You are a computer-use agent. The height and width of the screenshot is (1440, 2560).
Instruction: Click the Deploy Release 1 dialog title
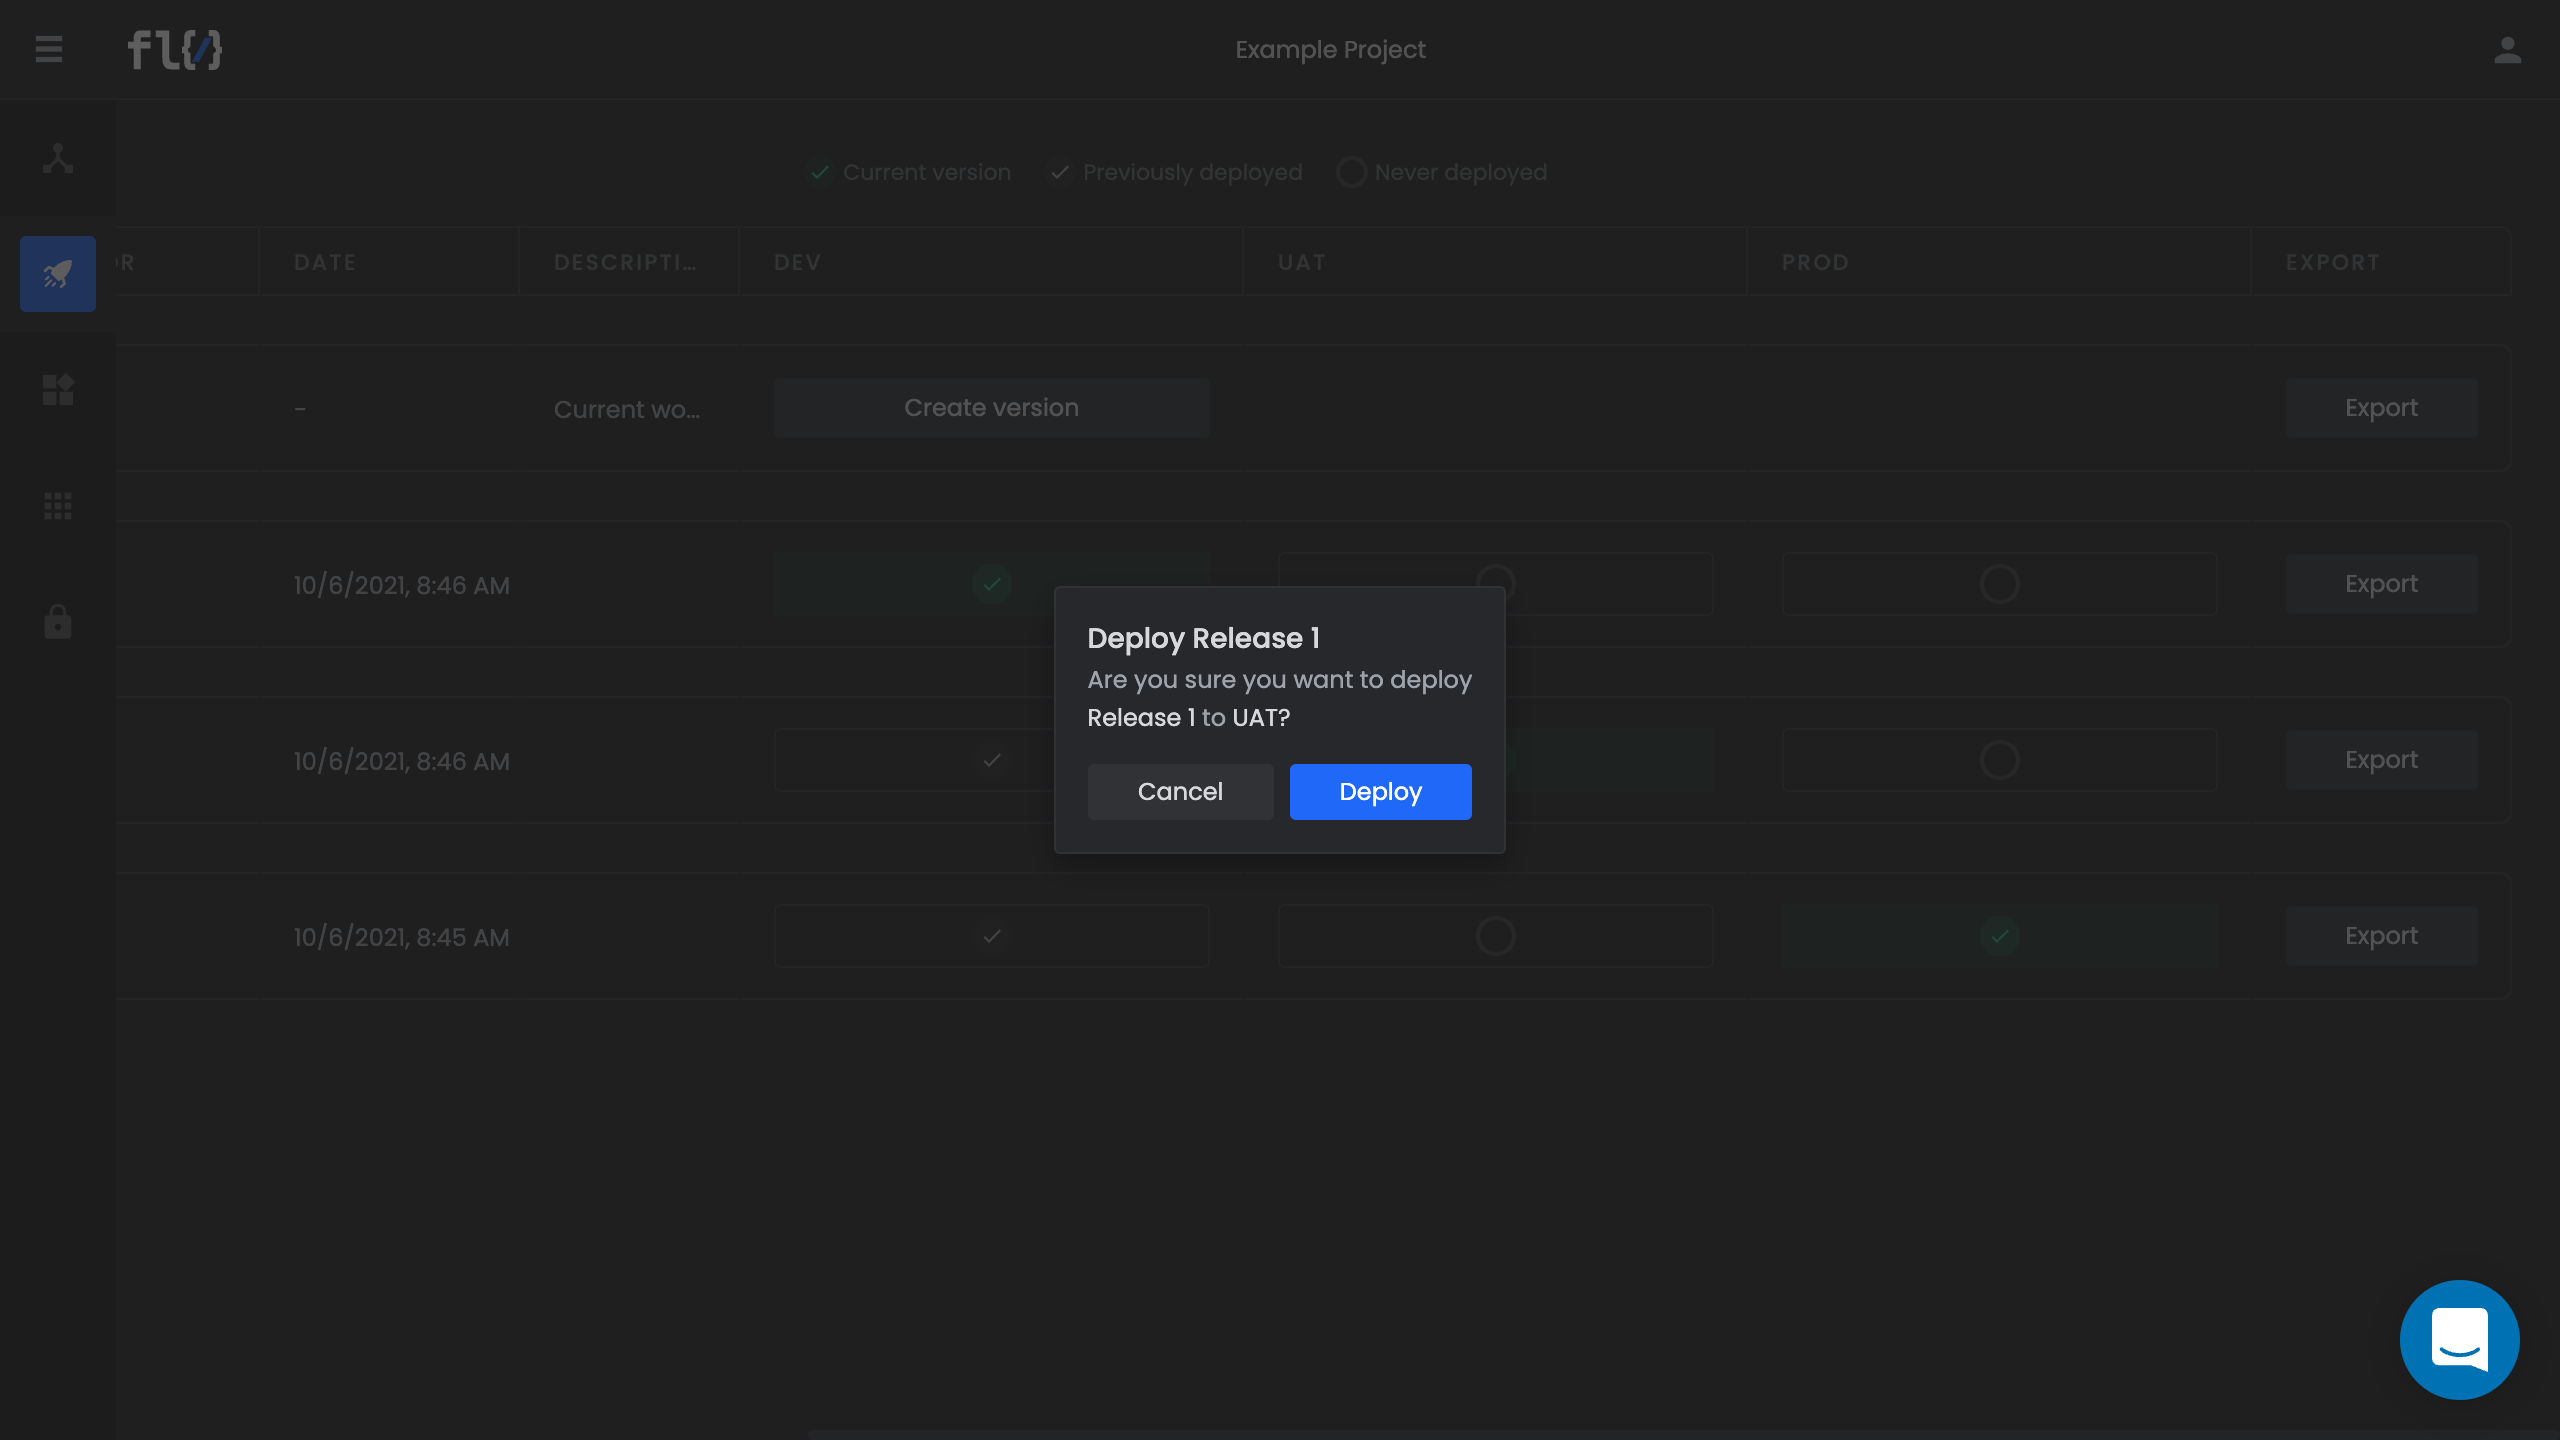(1203, 638)
